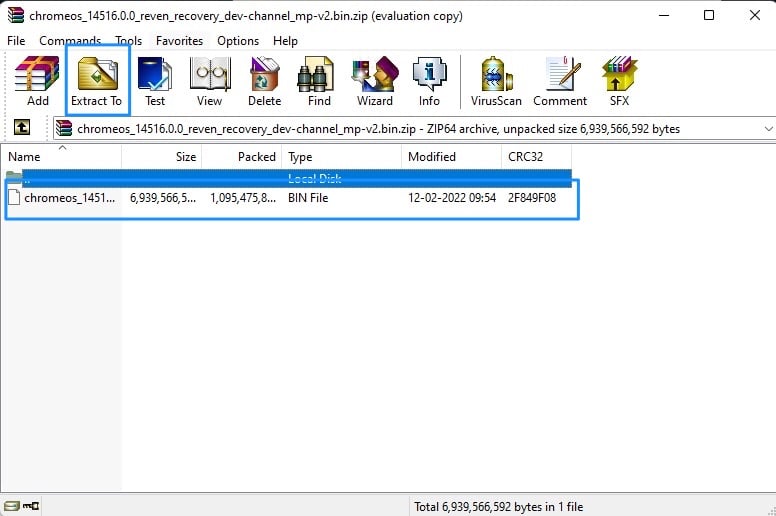The width and height of the screenshot is (776, 516).
Task: Maximize the WinRAR window
Action: [709, 15]
